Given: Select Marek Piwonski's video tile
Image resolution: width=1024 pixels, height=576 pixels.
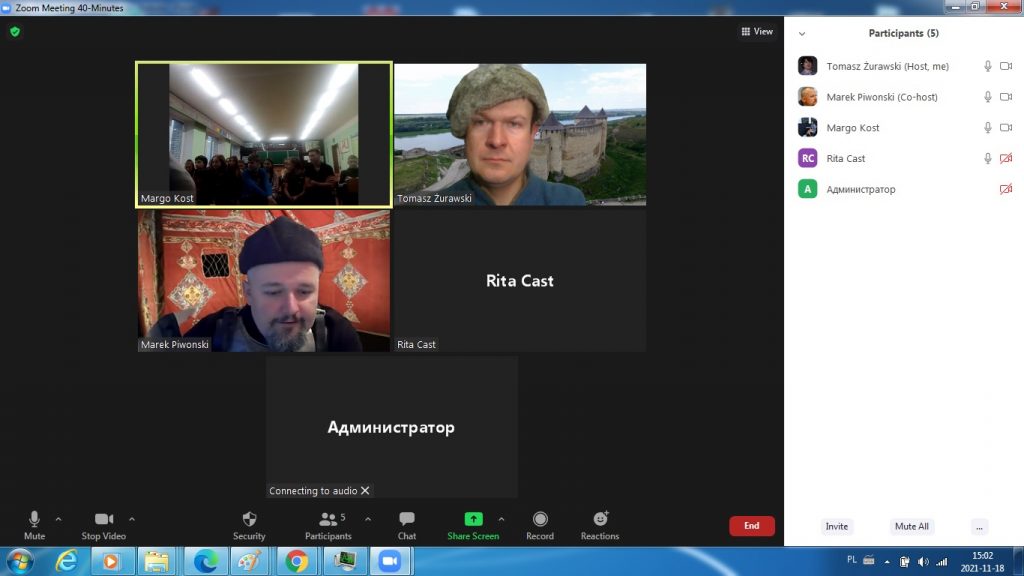Looking at the screenshot, I should click(264, 281).
